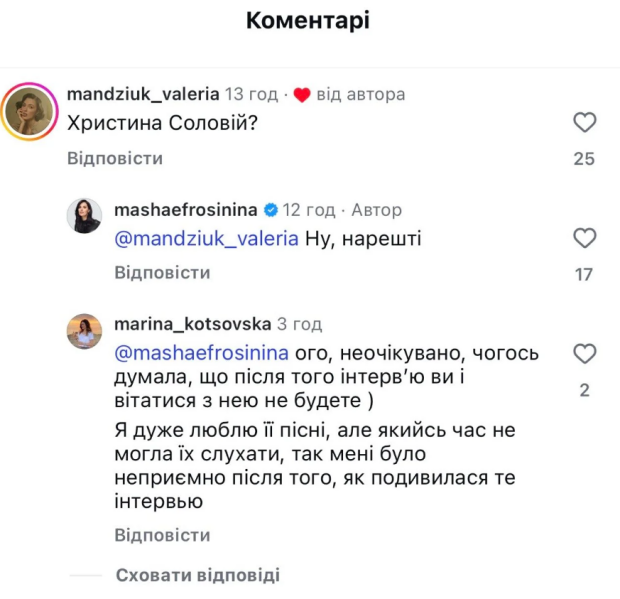Image resolution: width=620 pixels, height=599 pixels.
Task: View the 25 likes count on the first comment
Action: (584, 159)
